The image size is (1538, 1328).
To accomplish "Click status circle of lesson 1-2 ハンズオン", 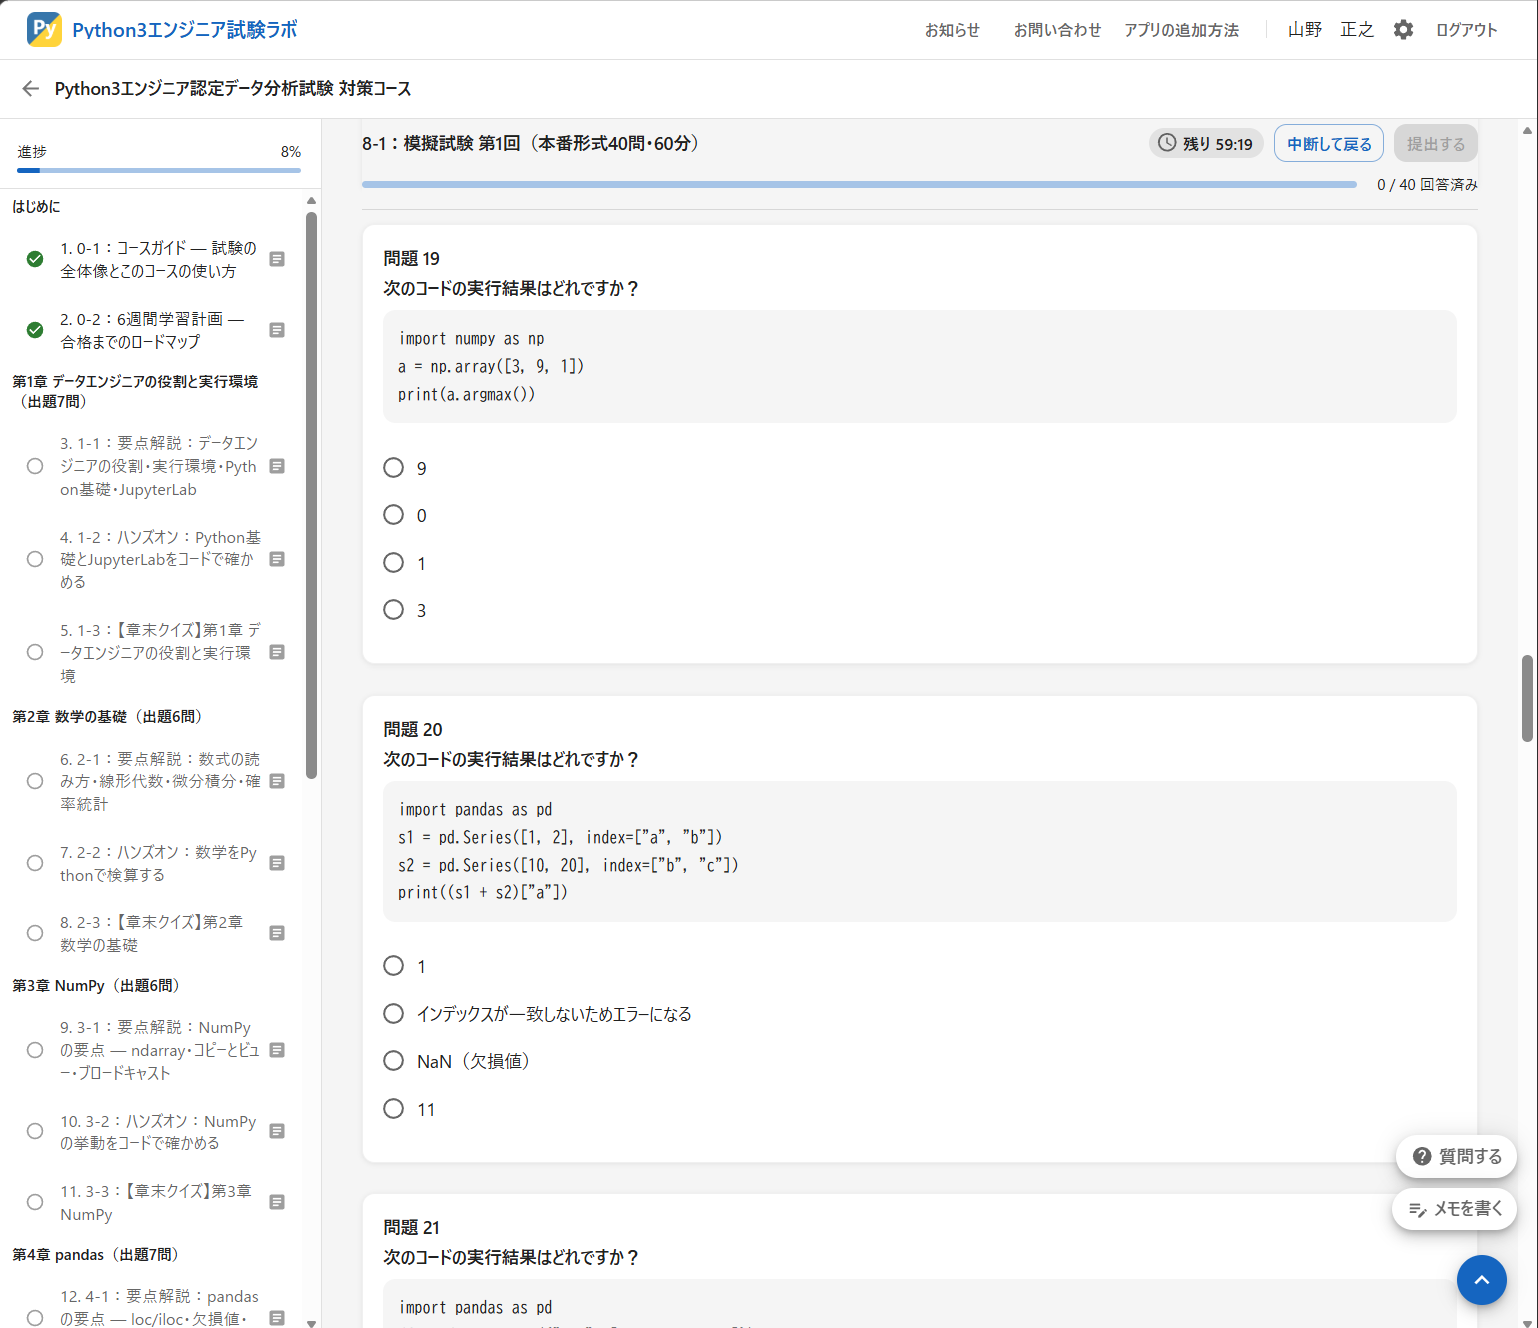I will (35, 559).
